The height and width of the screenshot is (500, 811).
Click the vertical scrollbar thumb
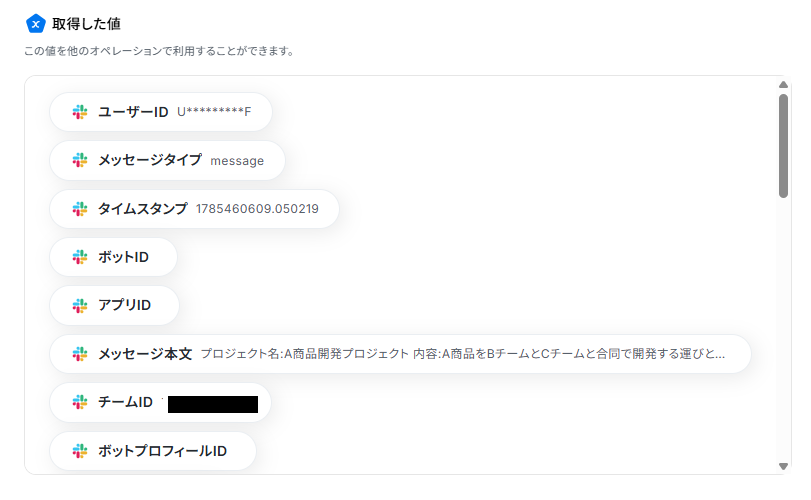click(784, 146)
